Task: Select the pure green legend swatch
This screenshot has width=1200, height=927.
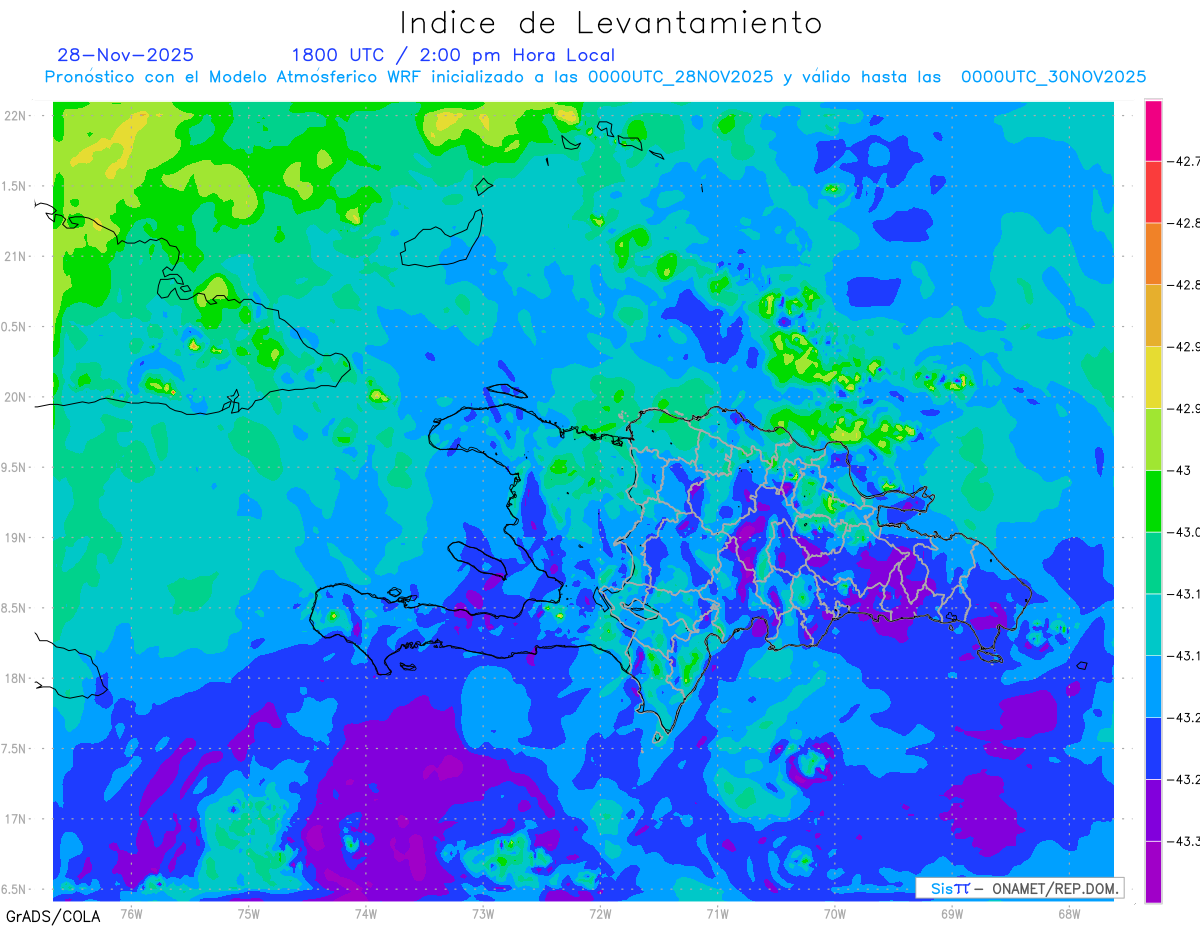Action: coord(1153,501)
